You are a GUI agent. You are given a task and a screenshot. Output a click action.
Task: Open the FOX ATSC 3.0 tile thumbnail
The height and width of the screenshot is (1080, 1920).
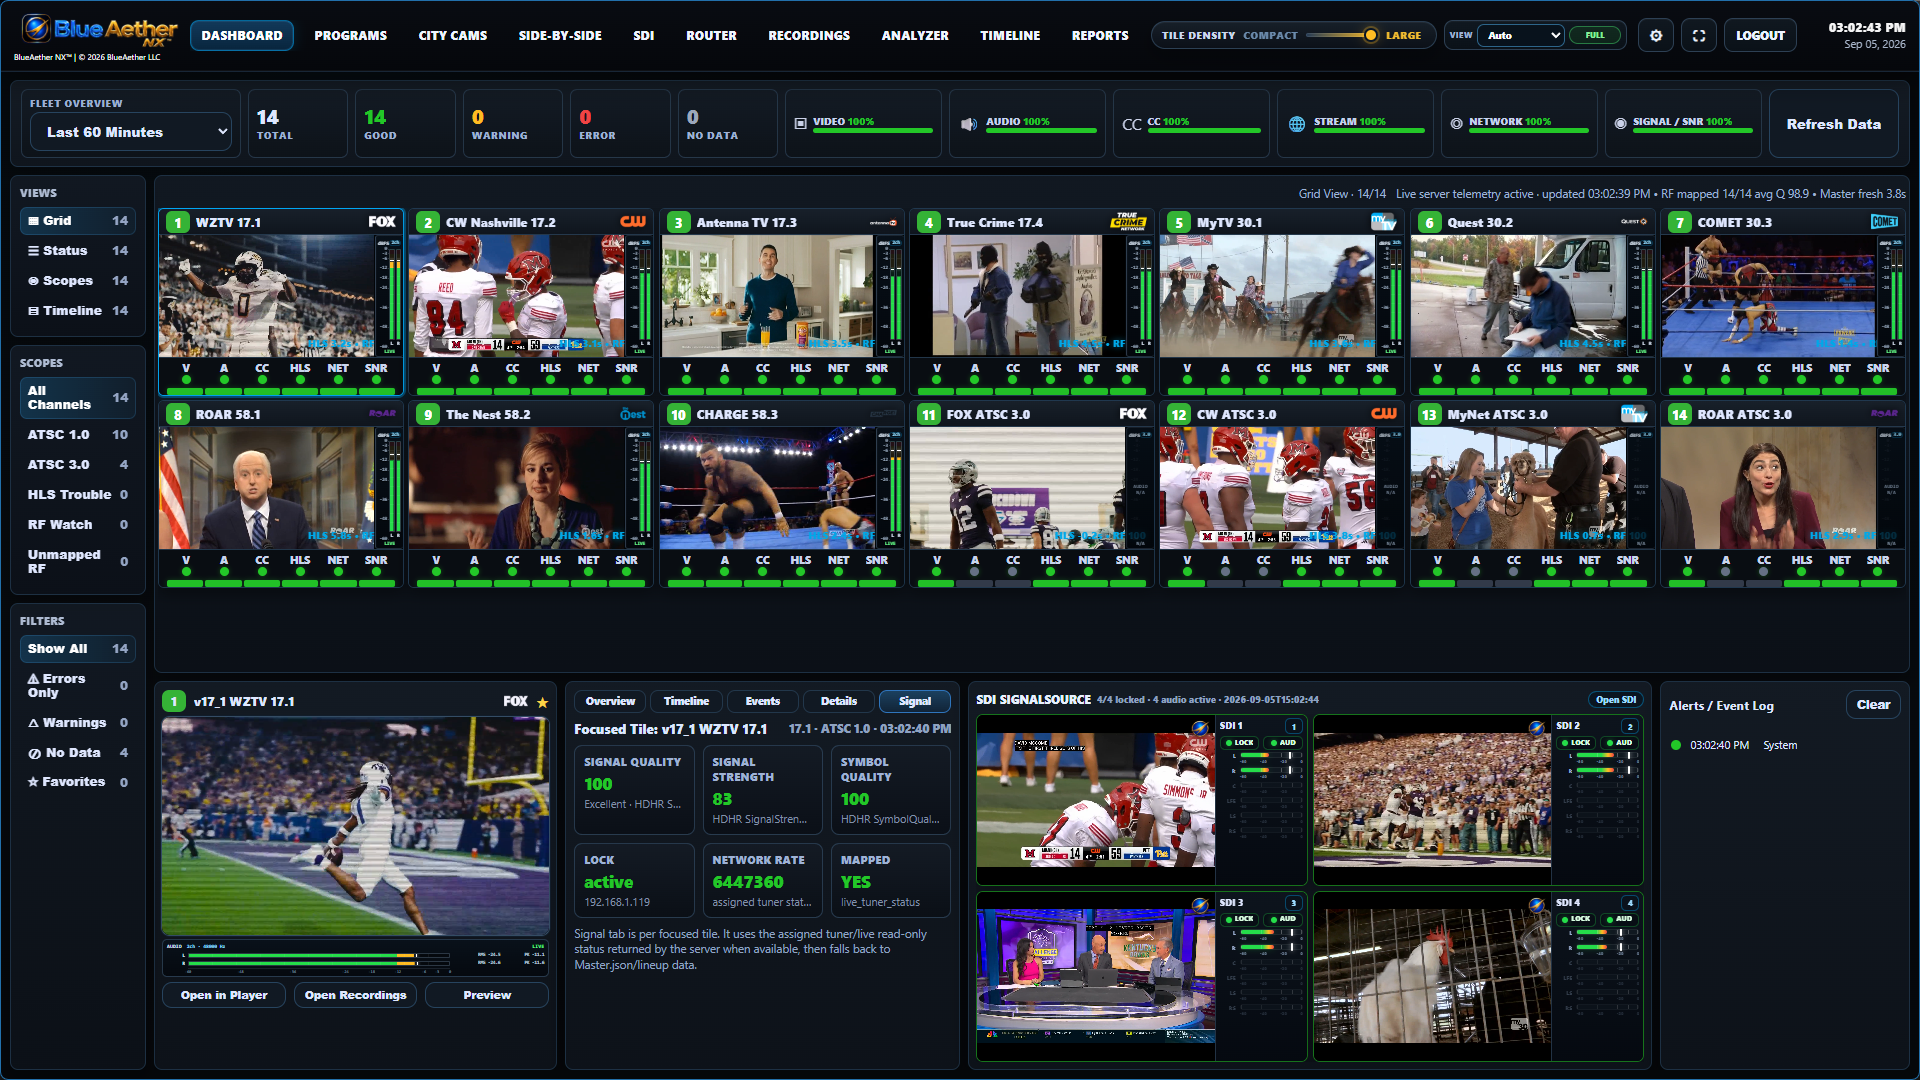pyautogui.click(x=1017, y=488)
